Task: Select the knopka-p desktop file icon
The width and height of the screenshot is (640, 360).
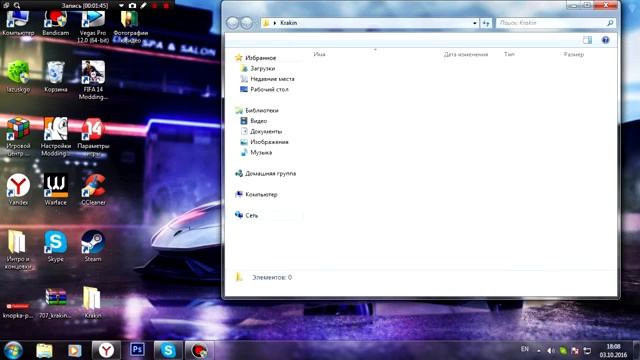Action: 18,310
